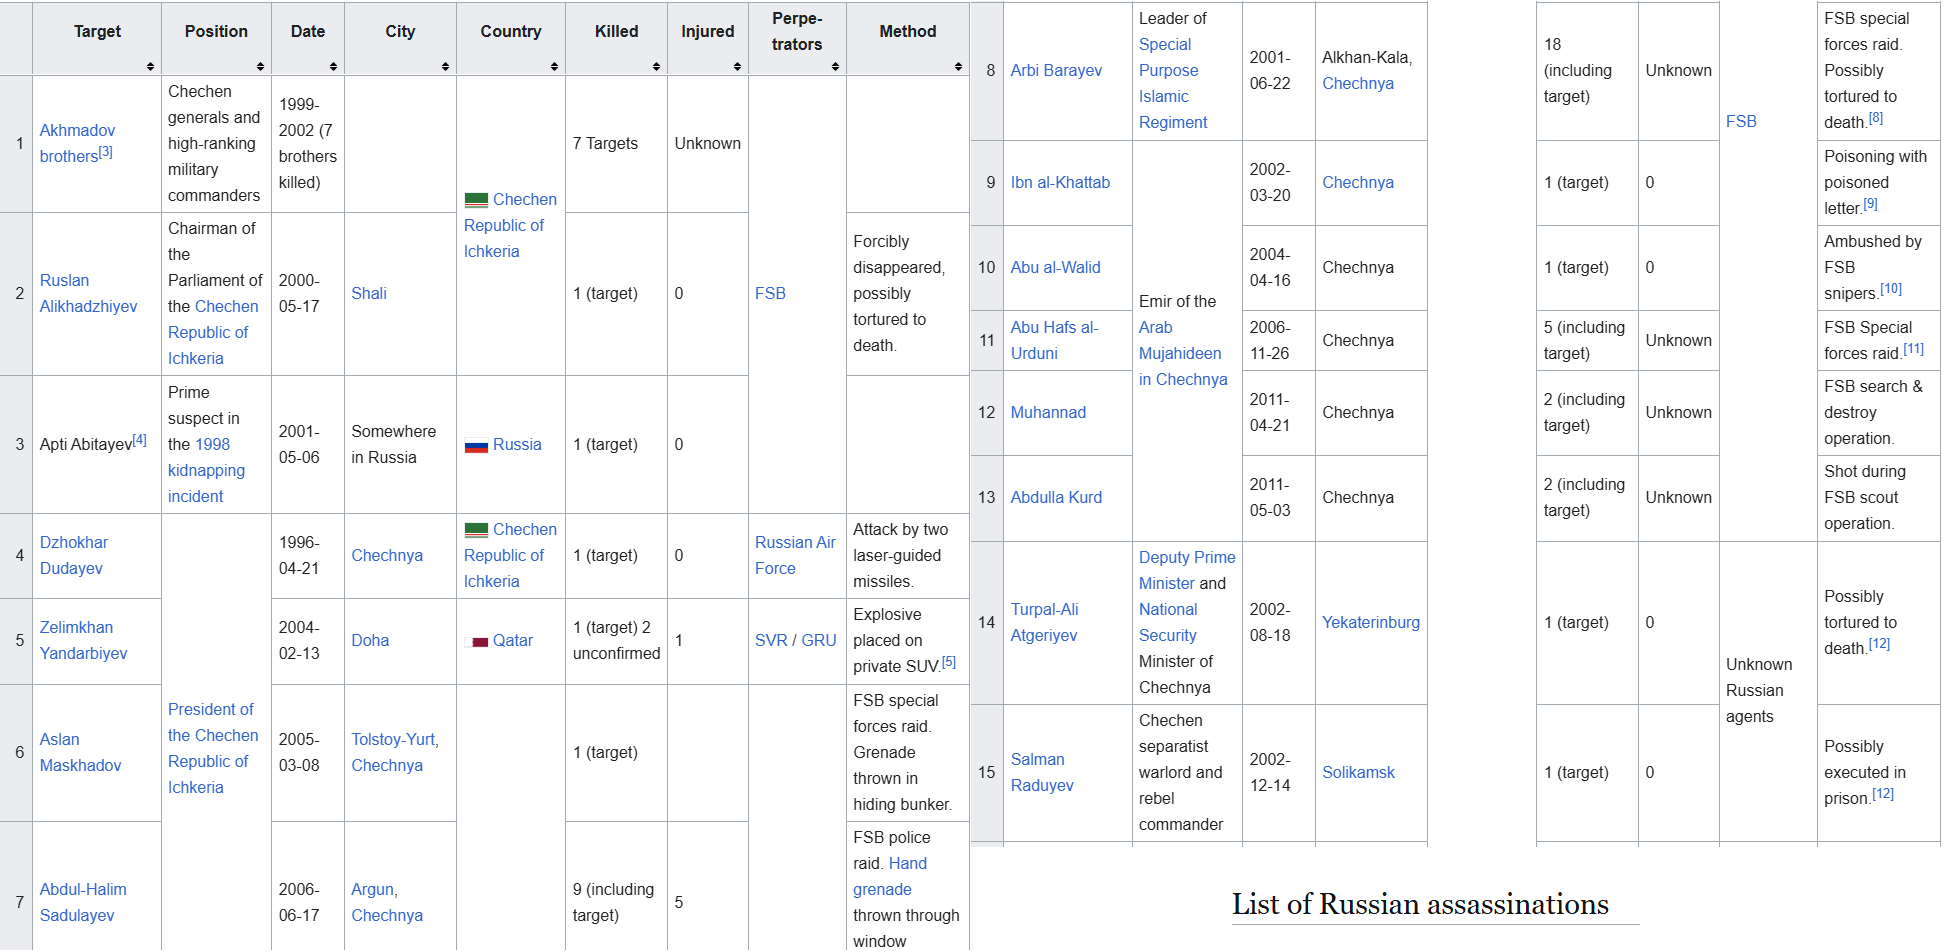Click the Ichkeria flag beside the Akhmadov brothers rows

(x=476, y=200)
